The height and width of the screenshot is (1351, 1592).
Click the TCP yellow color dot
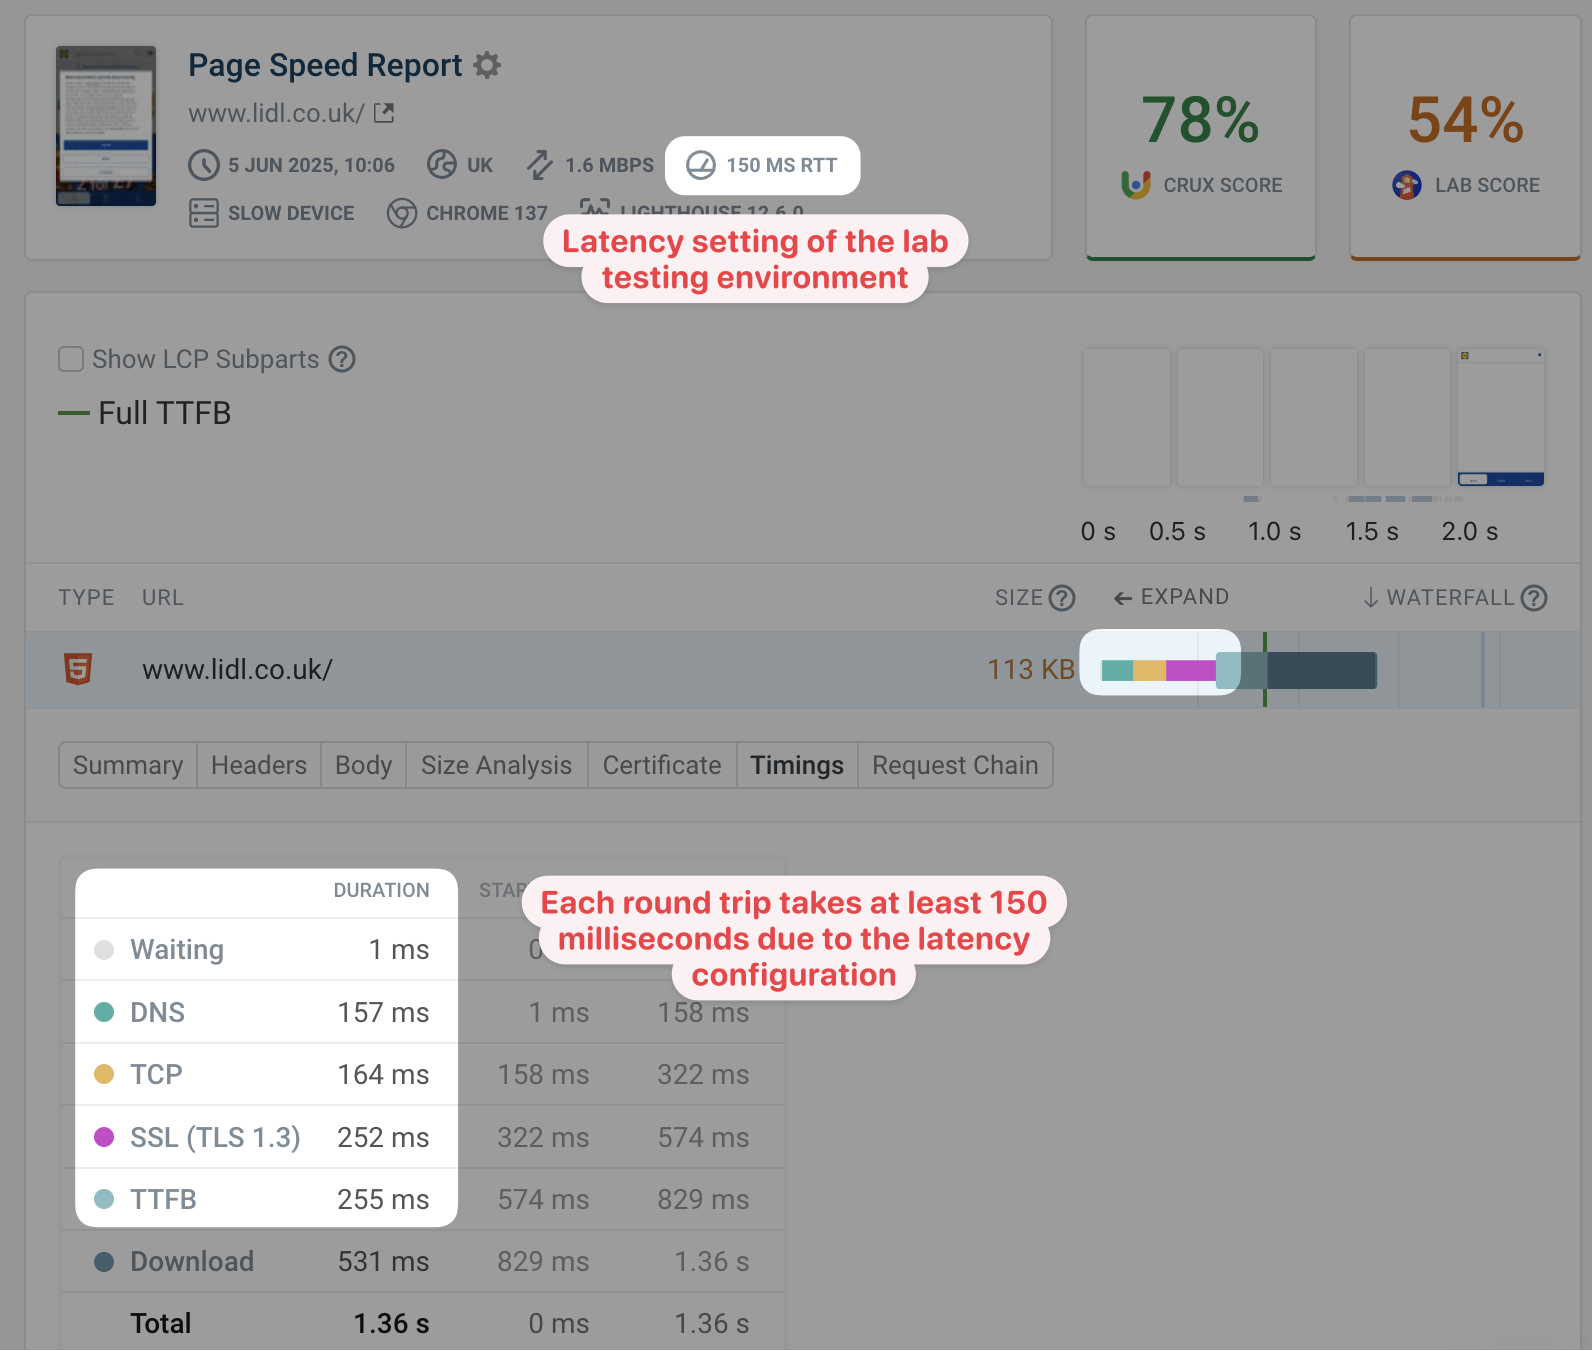point(104,1074)
